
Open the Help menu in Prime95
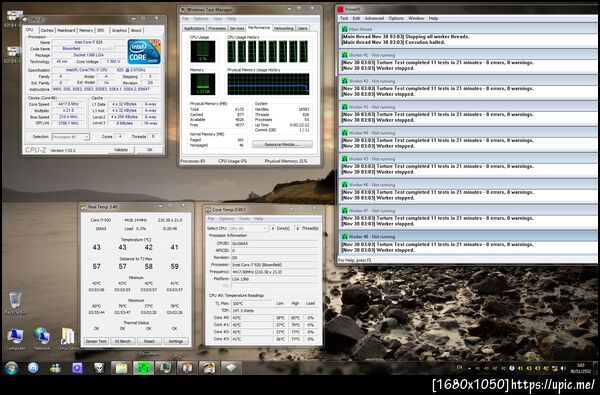[x=433, y=18]
